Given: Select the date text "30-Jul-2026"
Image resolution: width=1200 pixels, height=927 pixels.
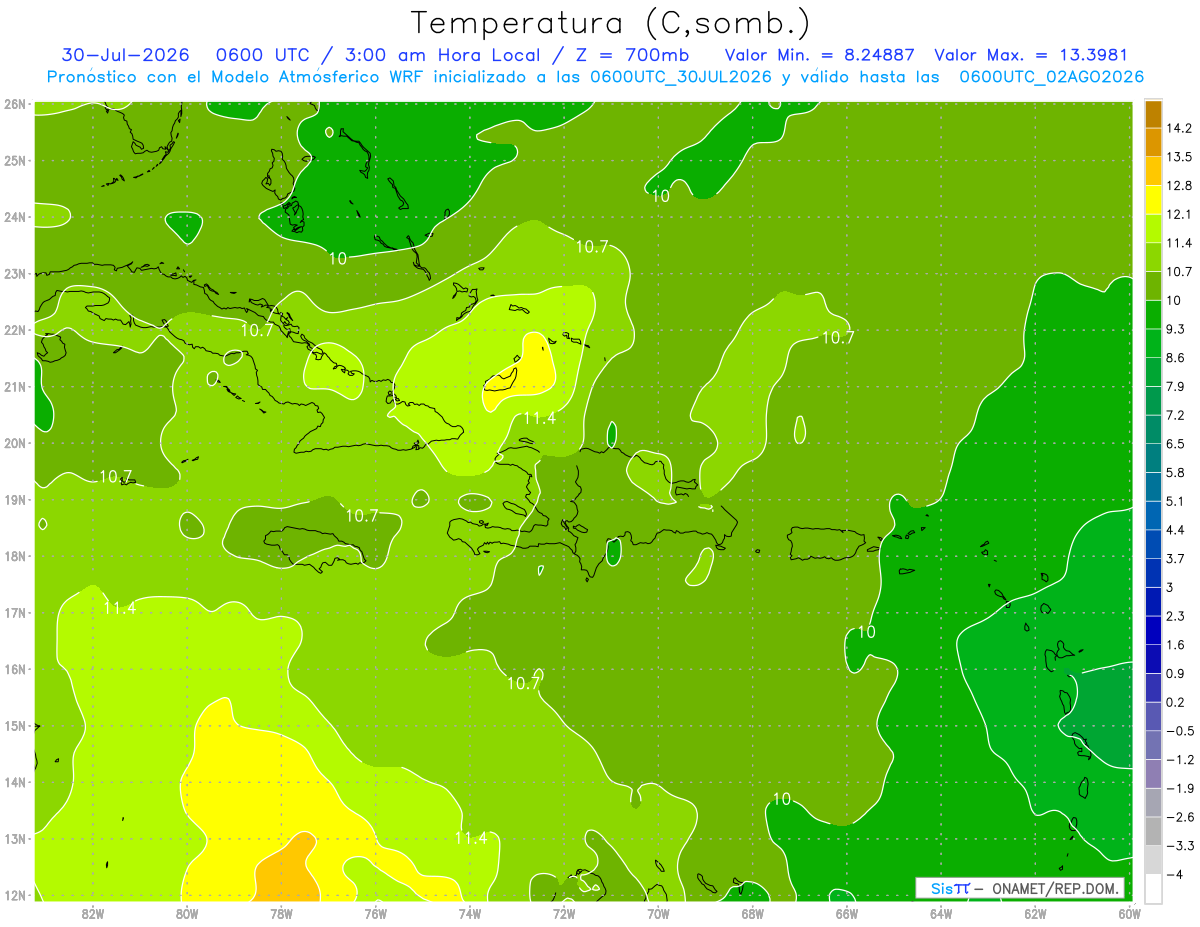Looking at the screenshot, I should 125,55.
